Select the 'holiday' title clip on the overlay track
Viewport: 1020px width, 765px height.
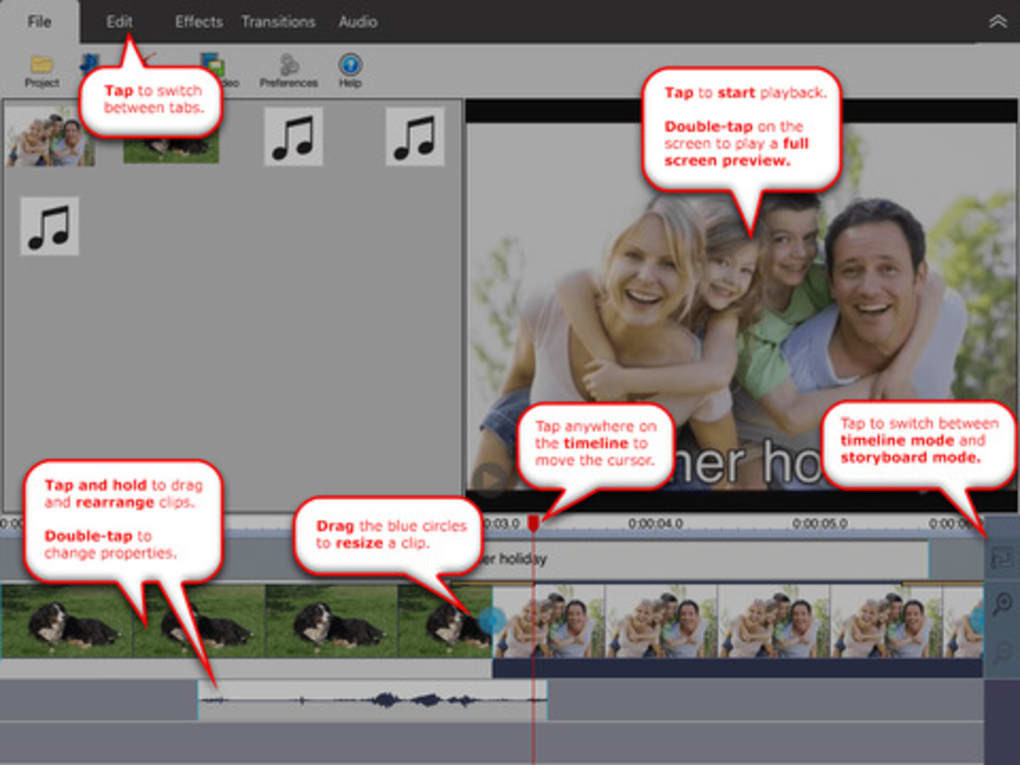(706, 559)
